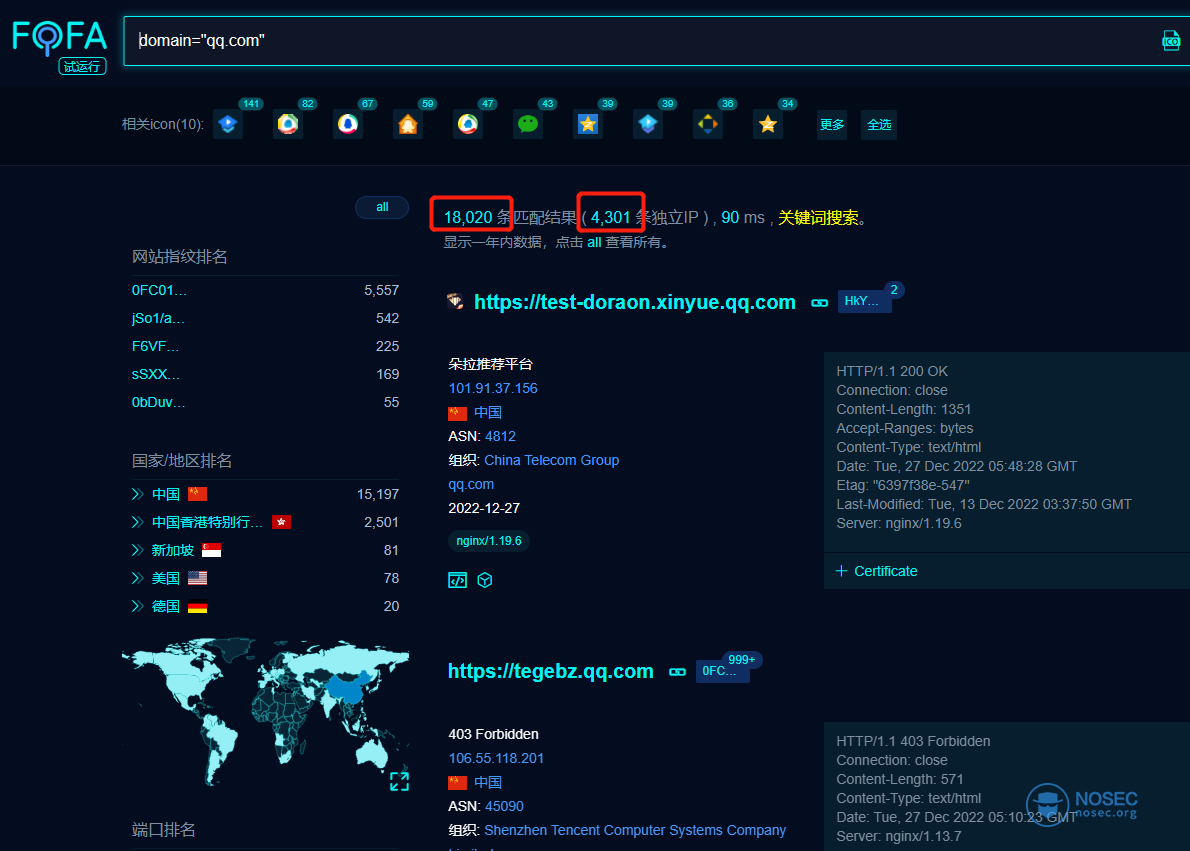Filter by fingerprint jSo1/a... in ranking

[158, 318]
